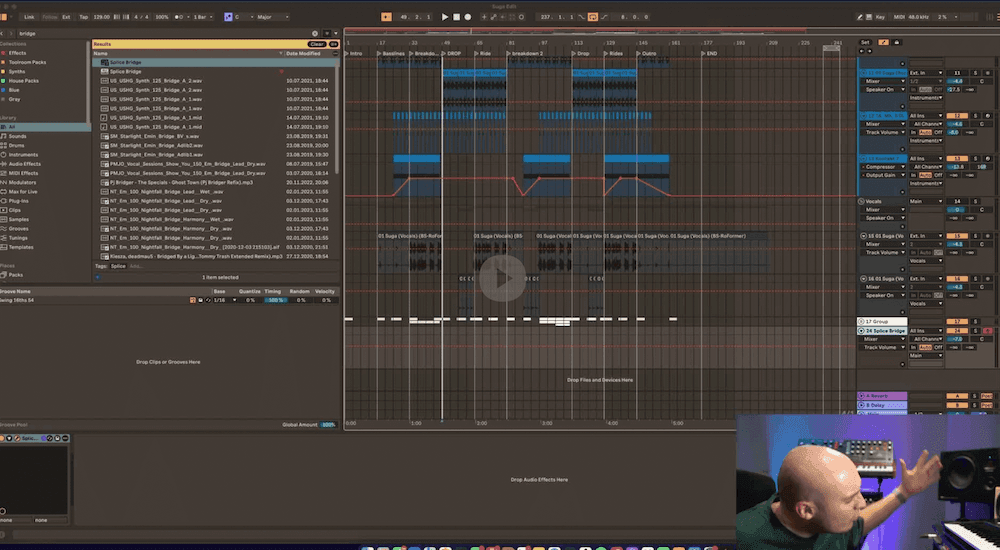Jump to the breakdown 2 locator
Viewport: 1000px width, 550px height.
tap(526, 54)
